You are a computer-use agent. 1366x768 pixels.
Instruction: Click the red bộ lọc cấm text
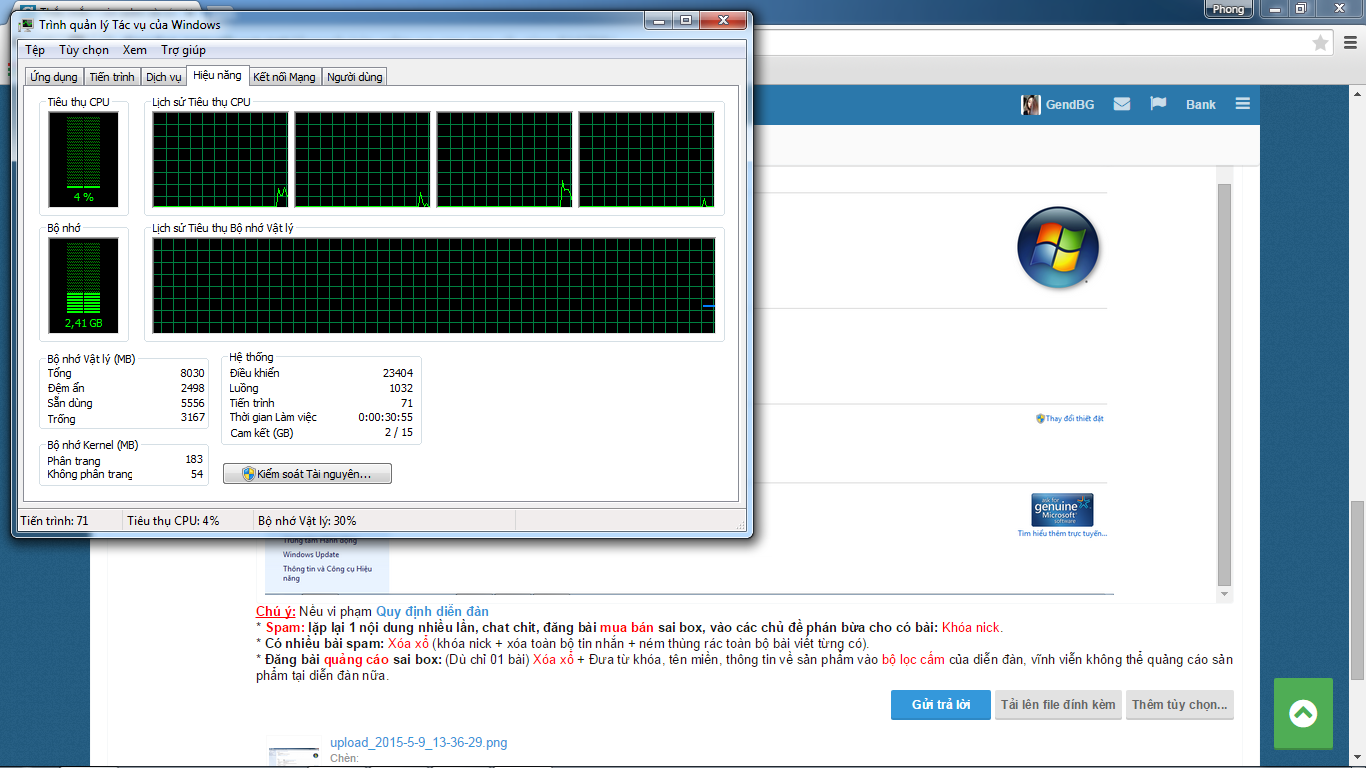pyautogui.click(x=912, y=660)
